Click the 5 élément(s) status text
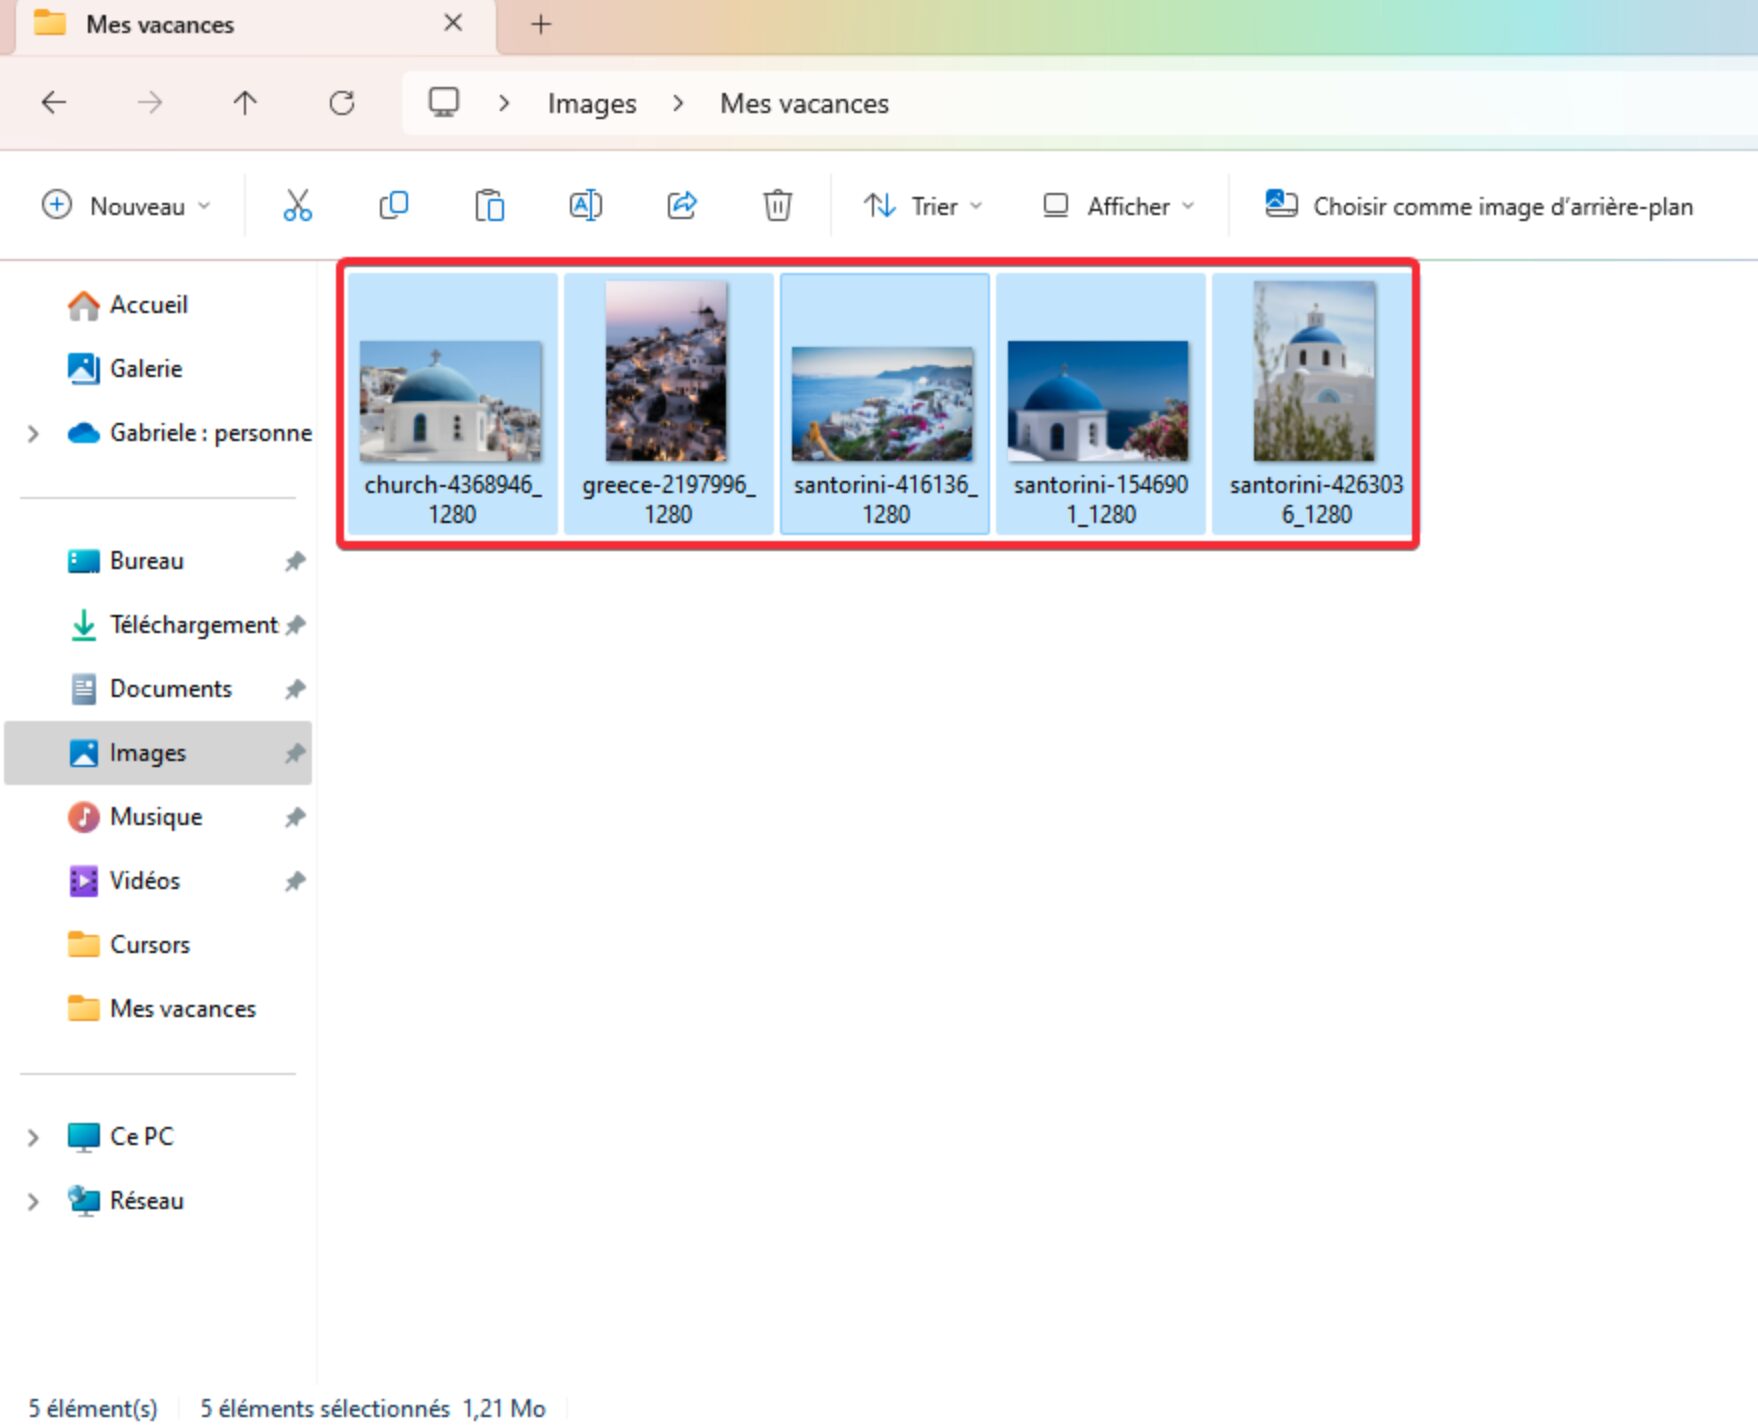This screenshot has width=1758, height=1427. click(93, 1408)
